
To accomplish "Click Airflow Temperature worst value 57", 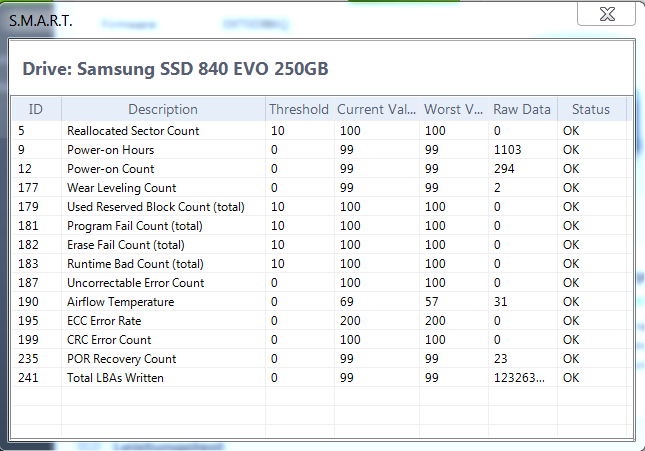I will pyautogui.click(x=432, y=302).
